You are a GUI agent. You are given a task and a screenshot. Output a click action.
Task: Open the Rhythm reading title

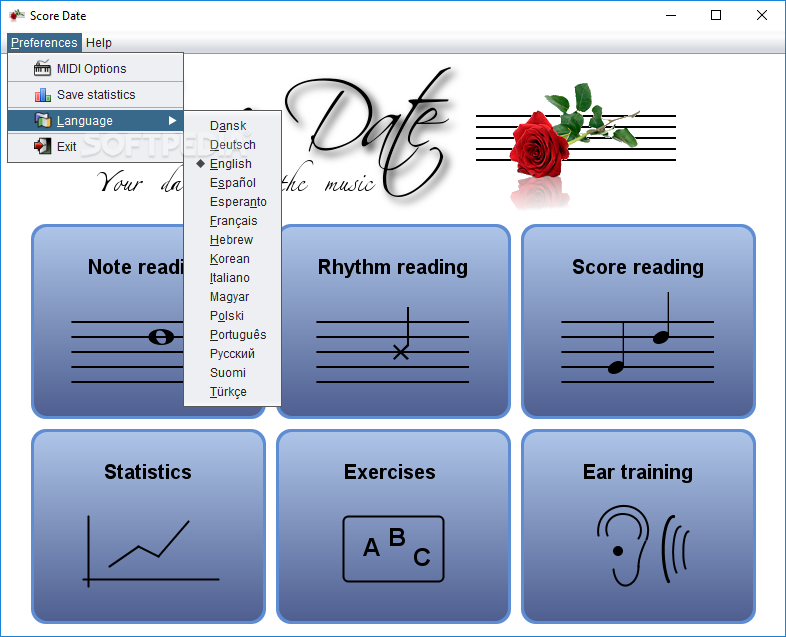[392, 268]
